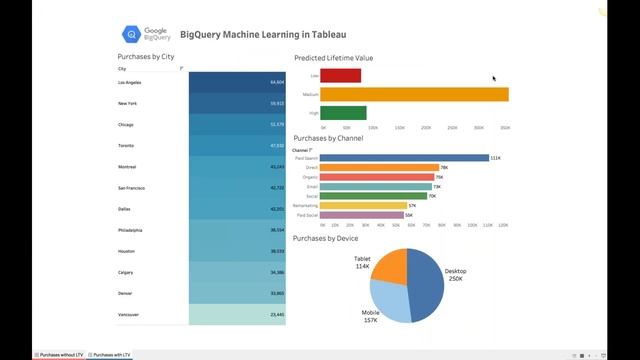This screenshot has height=360, width=640.
Task: Click the San Francisco heatmap cell
Action: coord(237,188)
